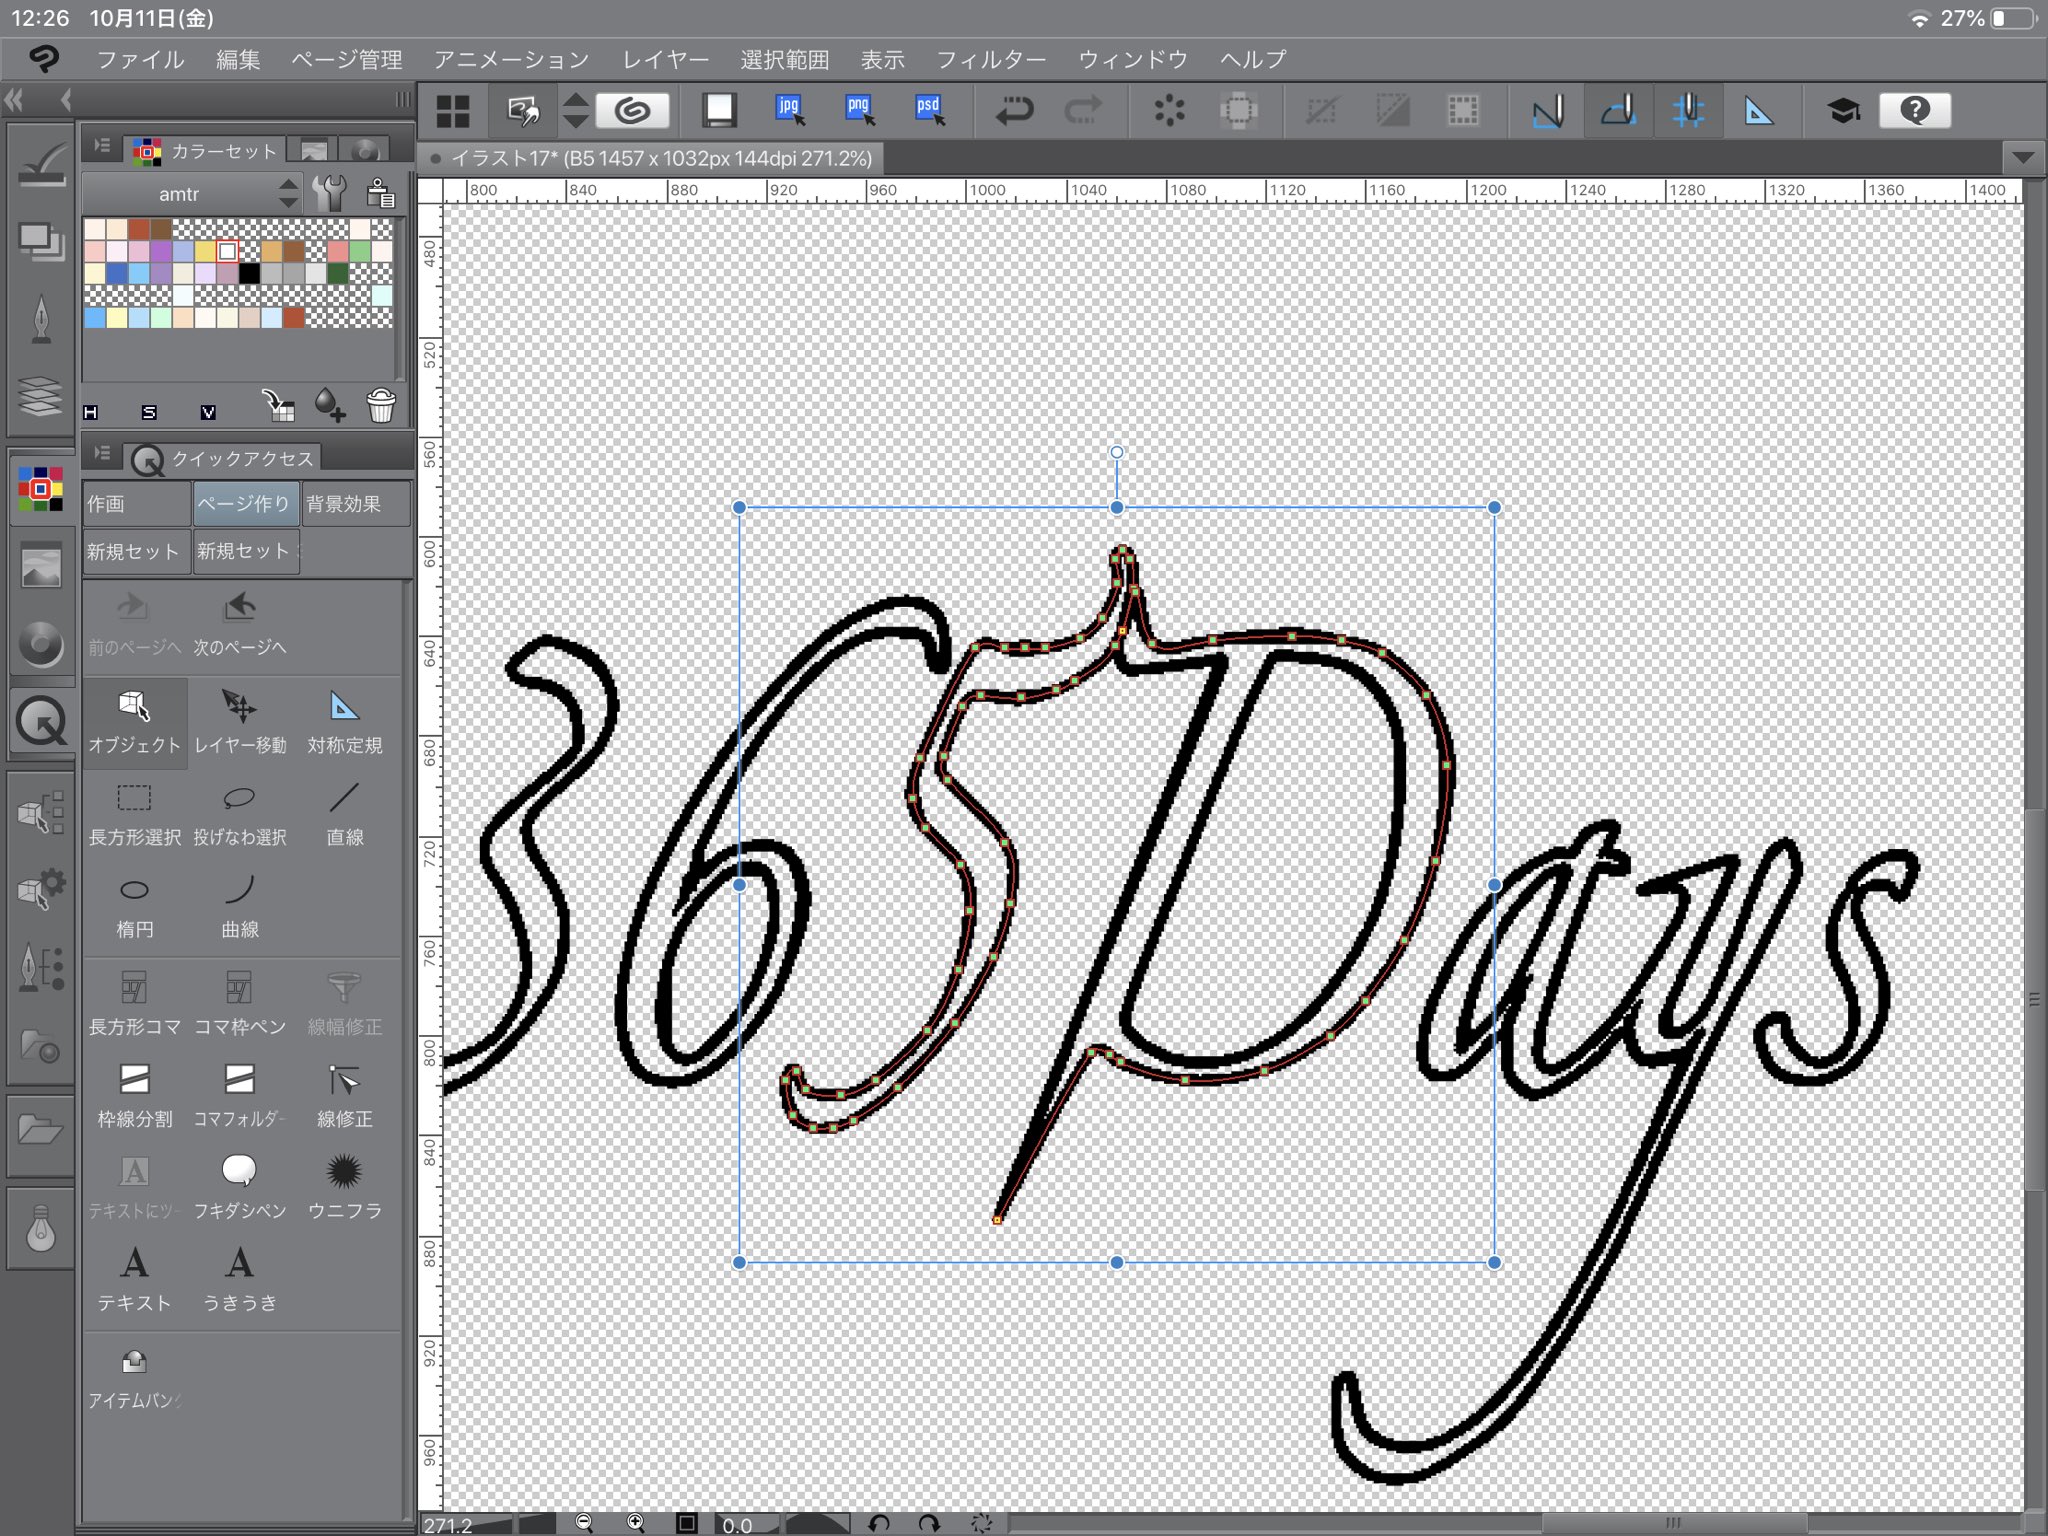Expand the canvas tab list arrow
Screen dimensions: 2048x1536
click(x=2023, y=158)
